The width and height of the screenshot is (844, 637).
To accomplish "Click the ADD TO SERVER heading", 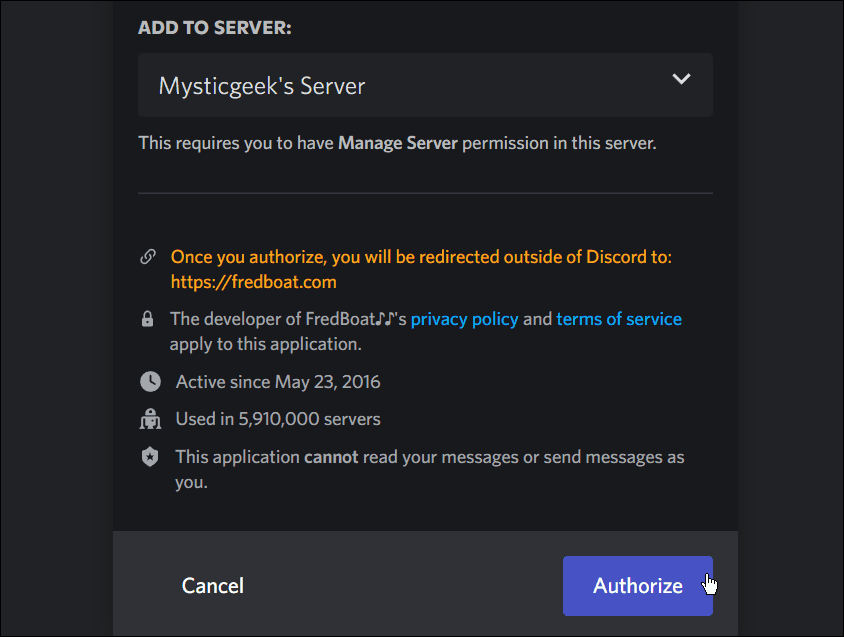I will pyautogui.click(x=214, y=27).
